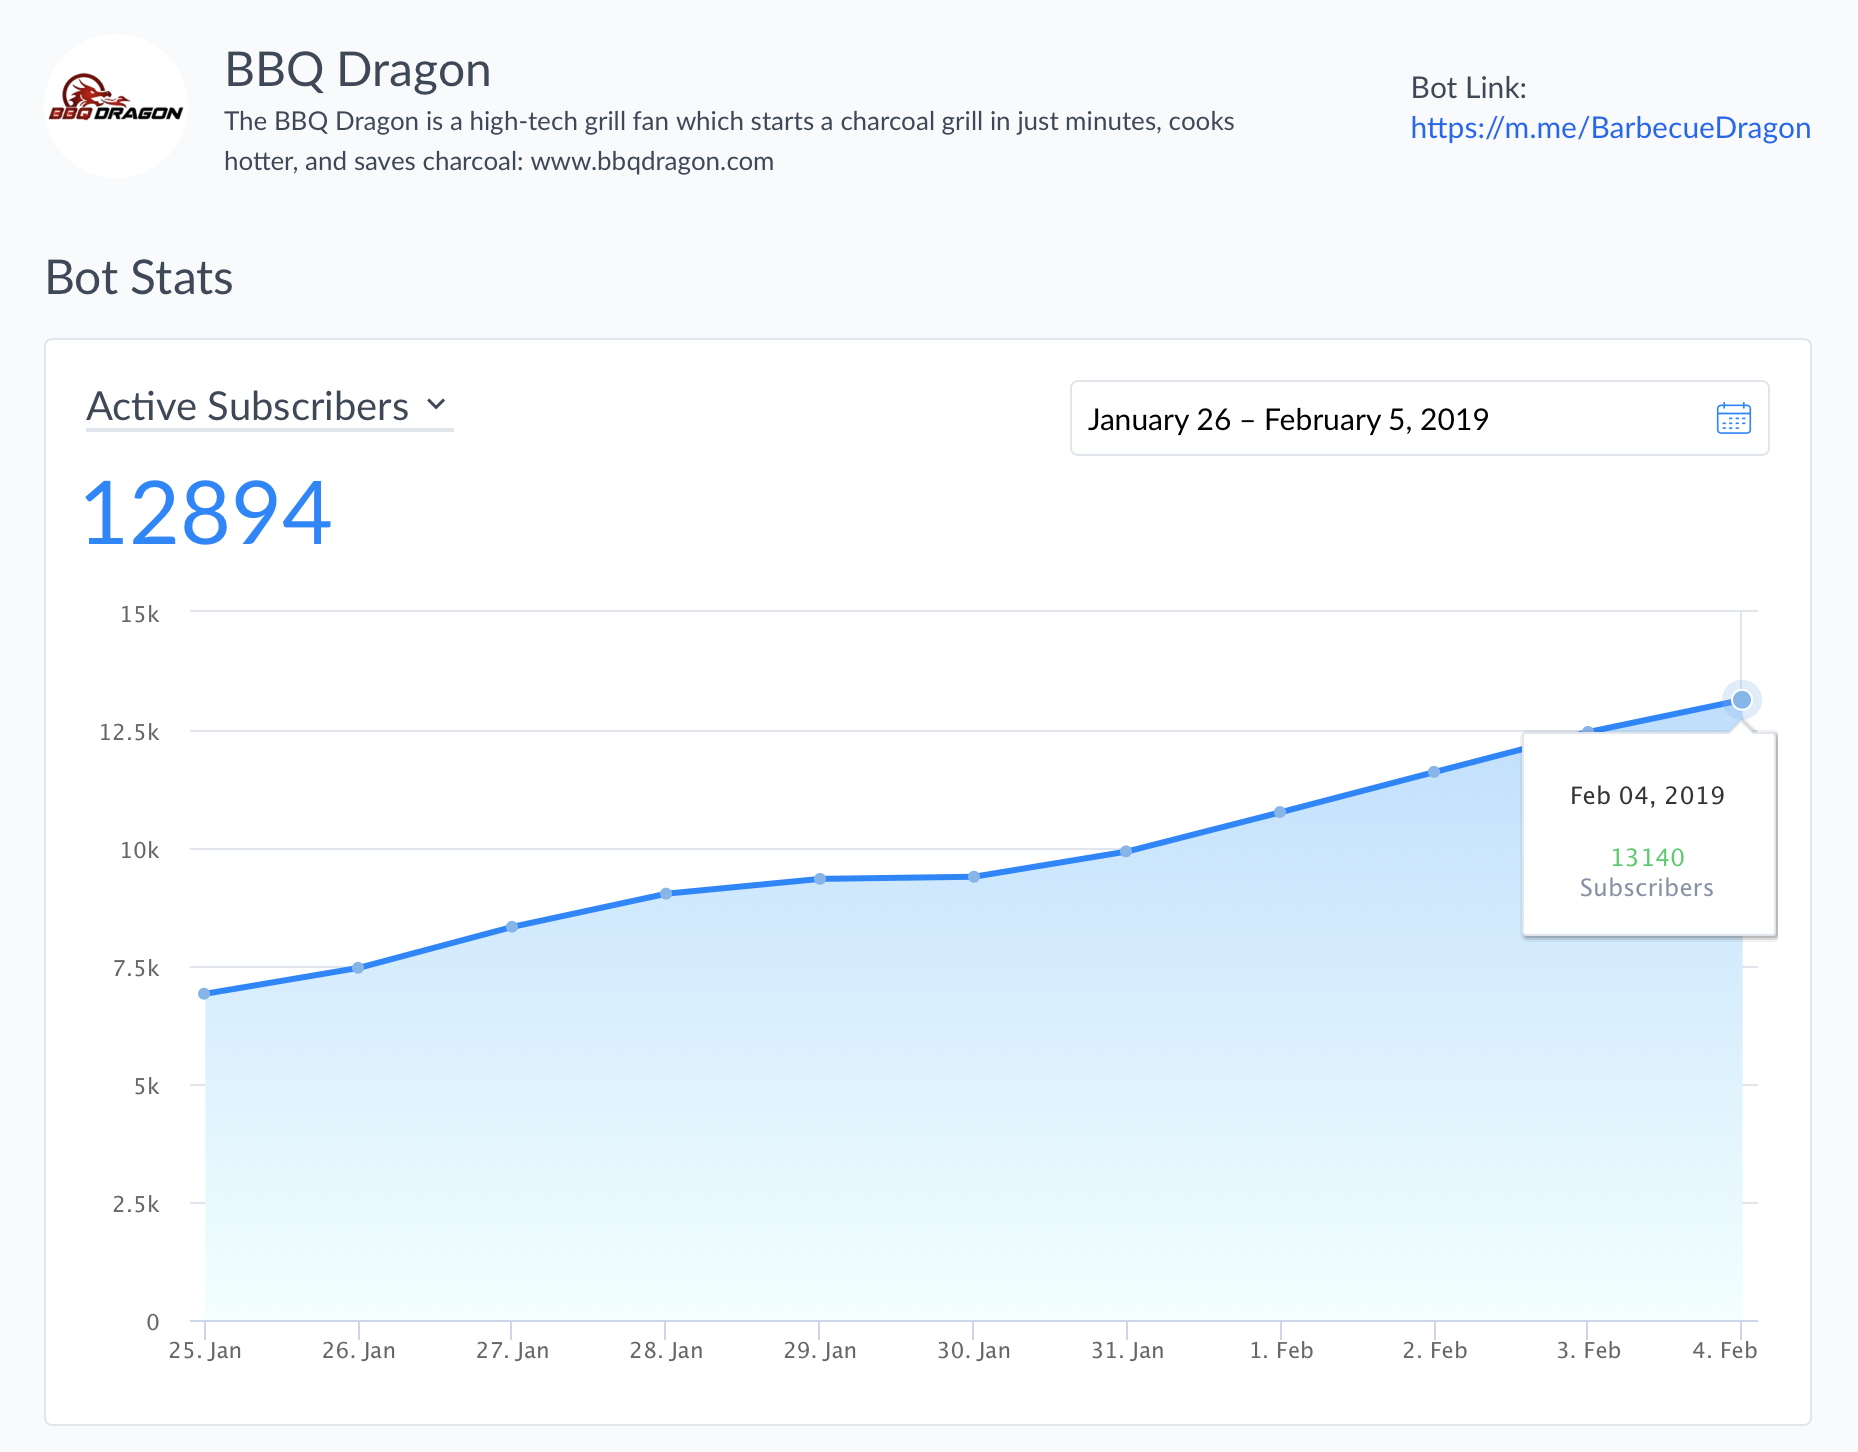The height and width of the screenshot is (1452, 1858).
Task: Click the '5k' y-axis label
Action: click(x=146, y=1086)
